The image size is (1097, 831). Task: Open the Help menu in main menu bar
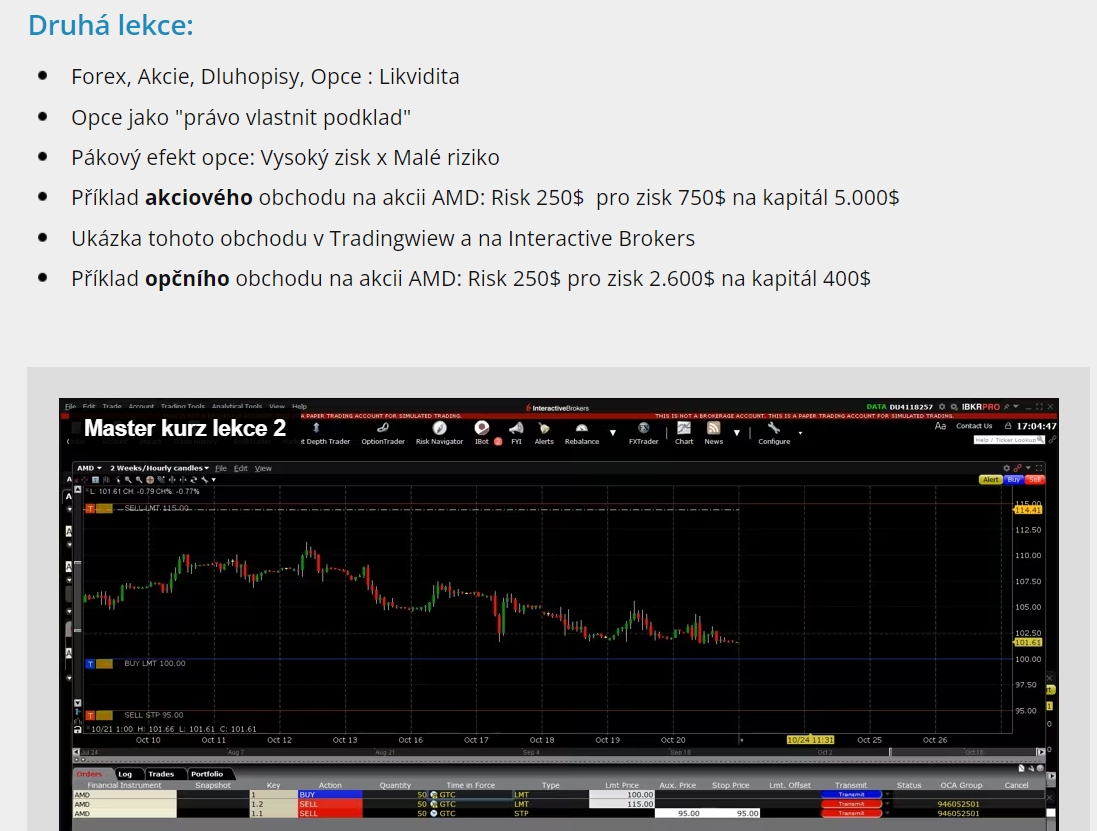[x=299, y=406]
